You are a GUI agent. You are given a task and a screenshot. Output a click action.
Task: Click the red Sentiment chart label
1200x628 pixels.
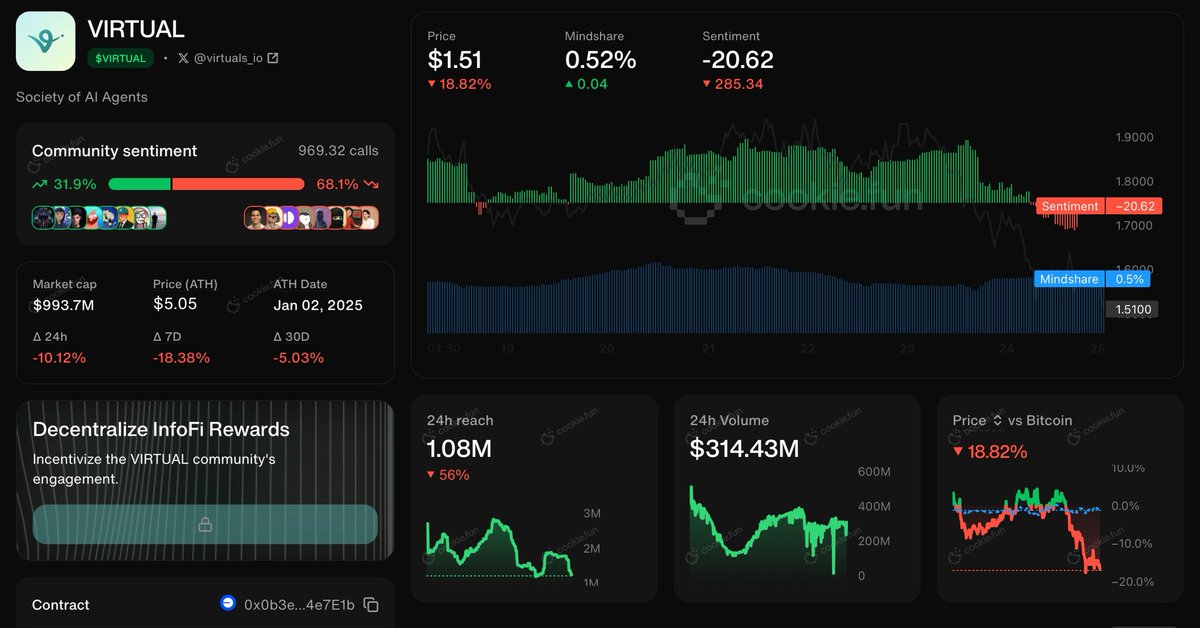[1069, 206]
